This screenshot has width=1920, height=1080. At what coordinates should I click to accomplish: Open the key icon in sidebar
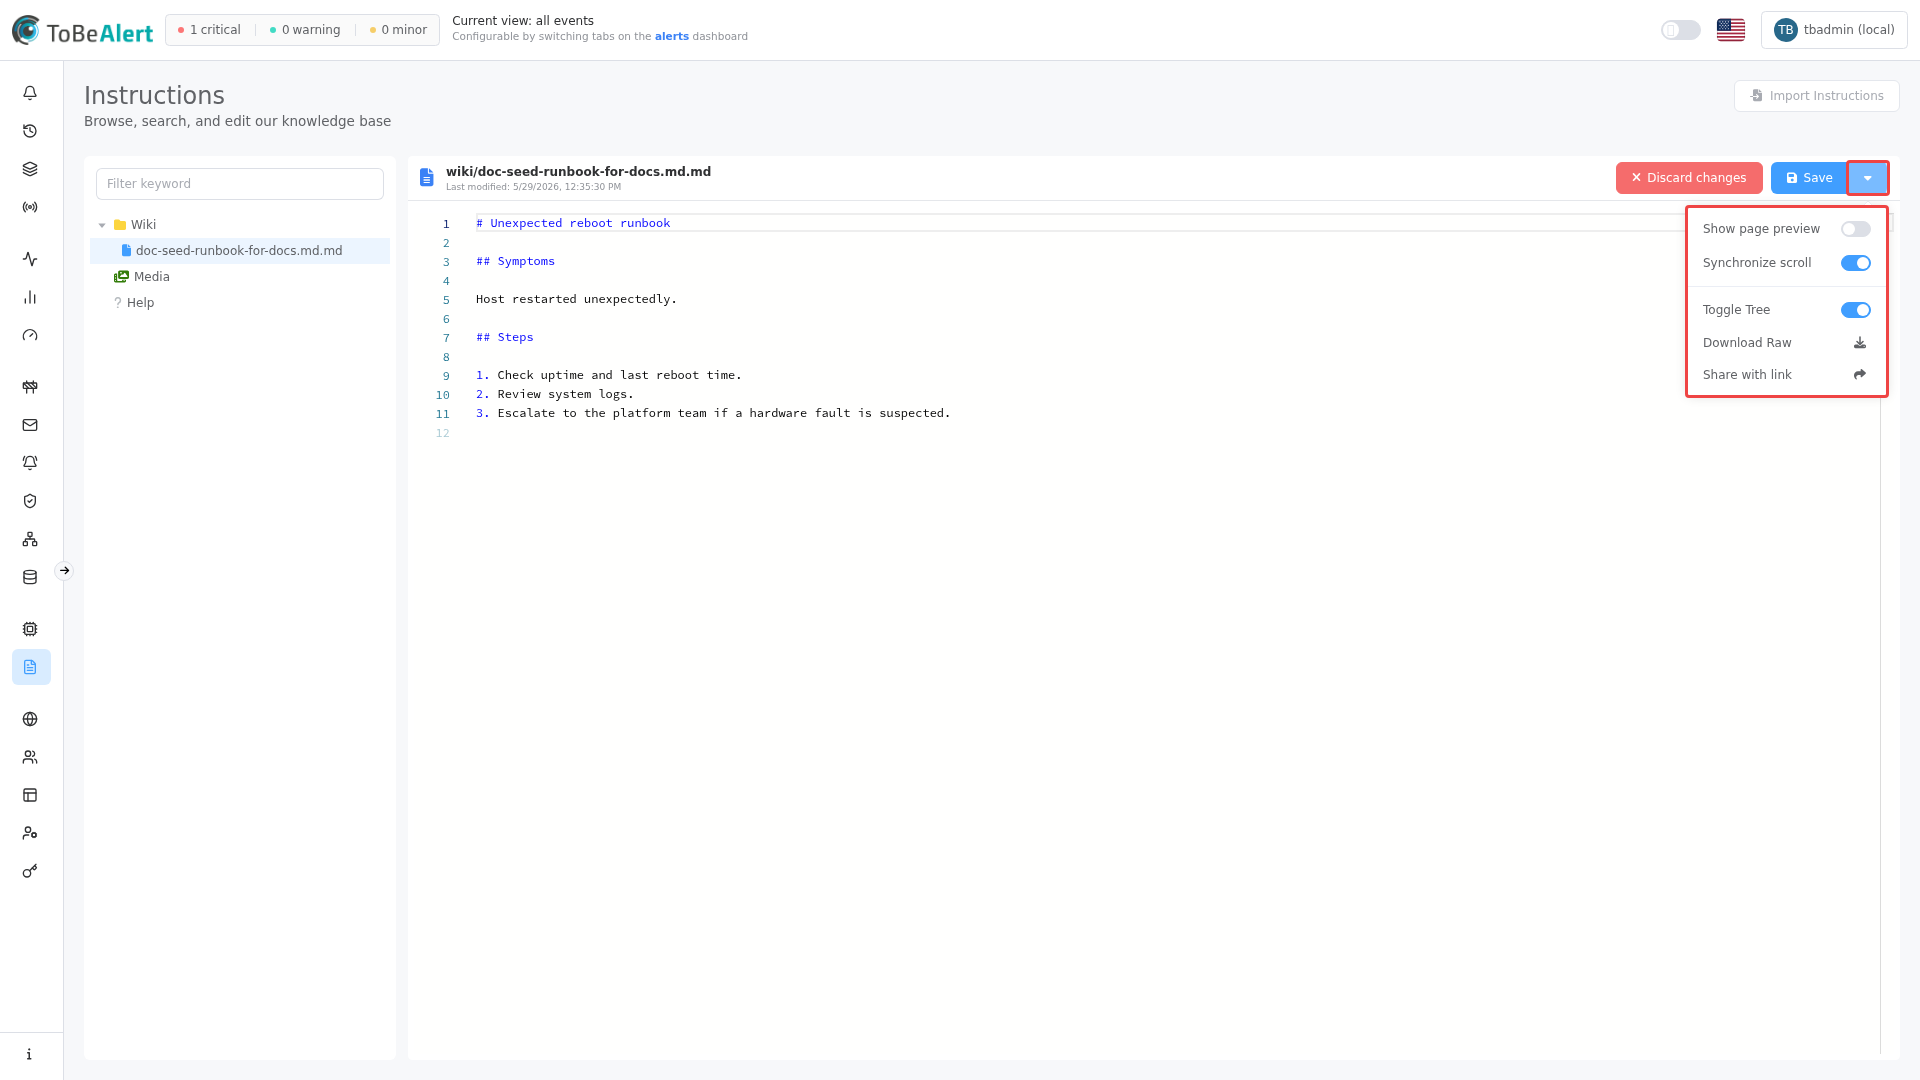pos(30,871)
